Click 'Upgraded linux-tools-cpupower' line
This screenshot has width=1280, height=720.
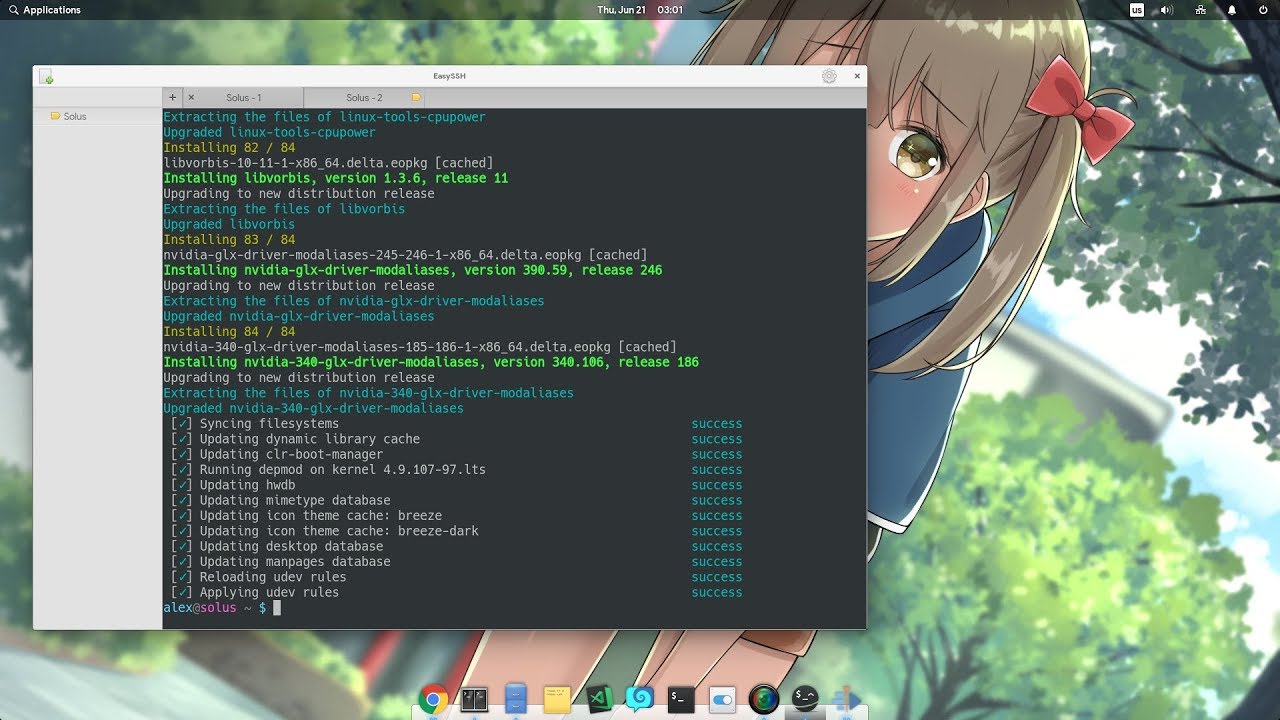point(269,132)
